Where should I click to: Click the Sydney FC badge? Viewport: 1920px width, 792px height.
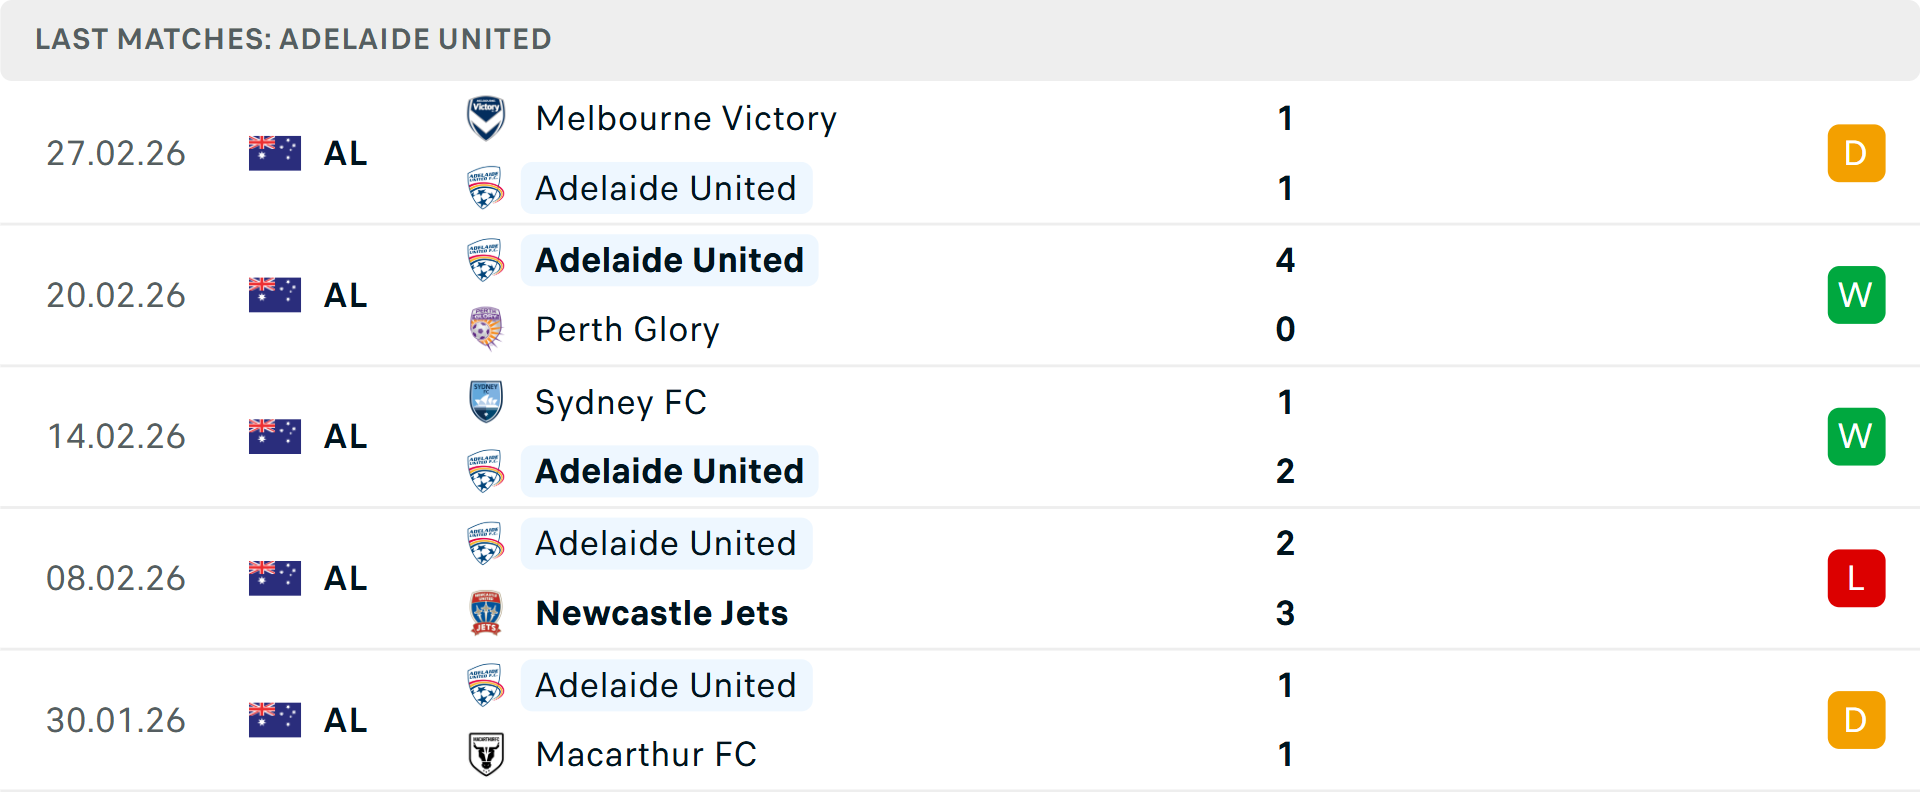pos(487,402)
